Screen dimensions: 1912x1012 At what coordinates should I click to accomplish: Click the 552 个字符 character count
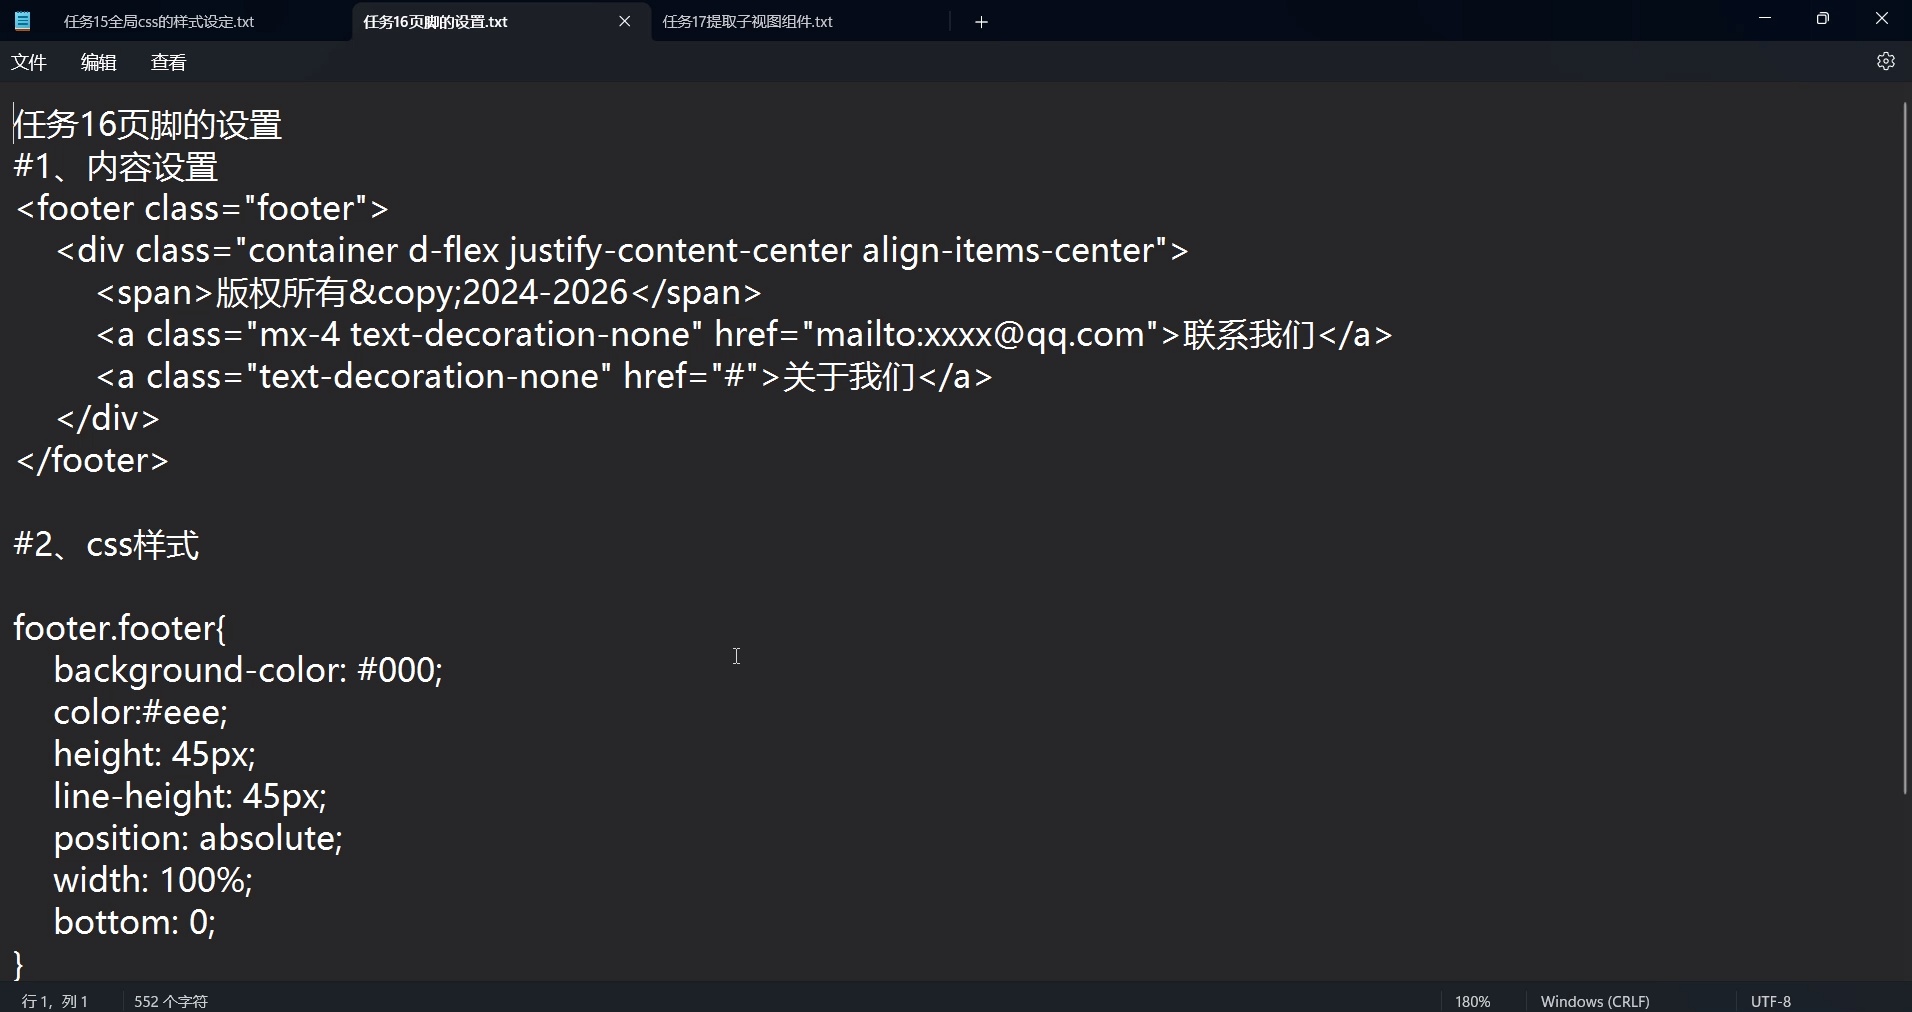170,1000
